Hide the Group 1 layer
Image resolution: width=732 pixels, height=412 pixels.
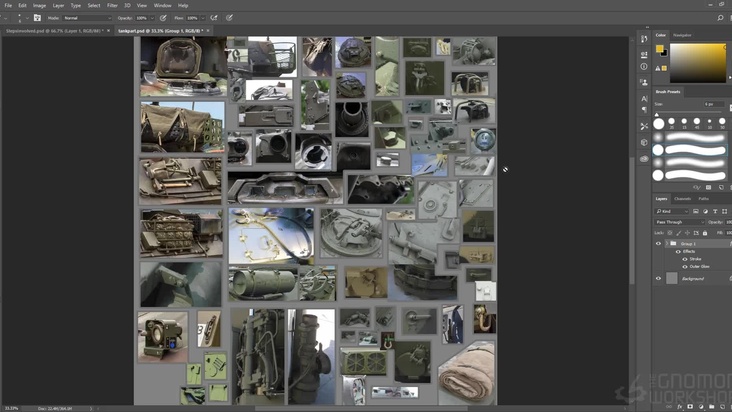[x=658, y=244]
